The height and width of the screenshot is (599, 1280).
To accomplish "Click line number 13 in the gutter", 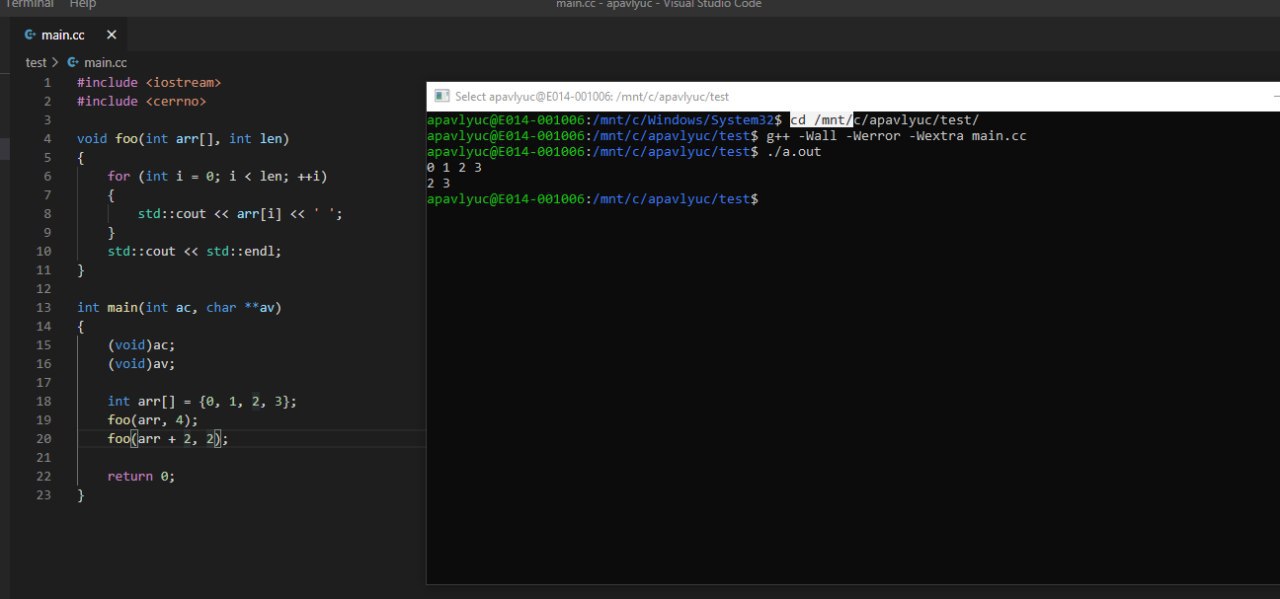I will tap(43, 307).
